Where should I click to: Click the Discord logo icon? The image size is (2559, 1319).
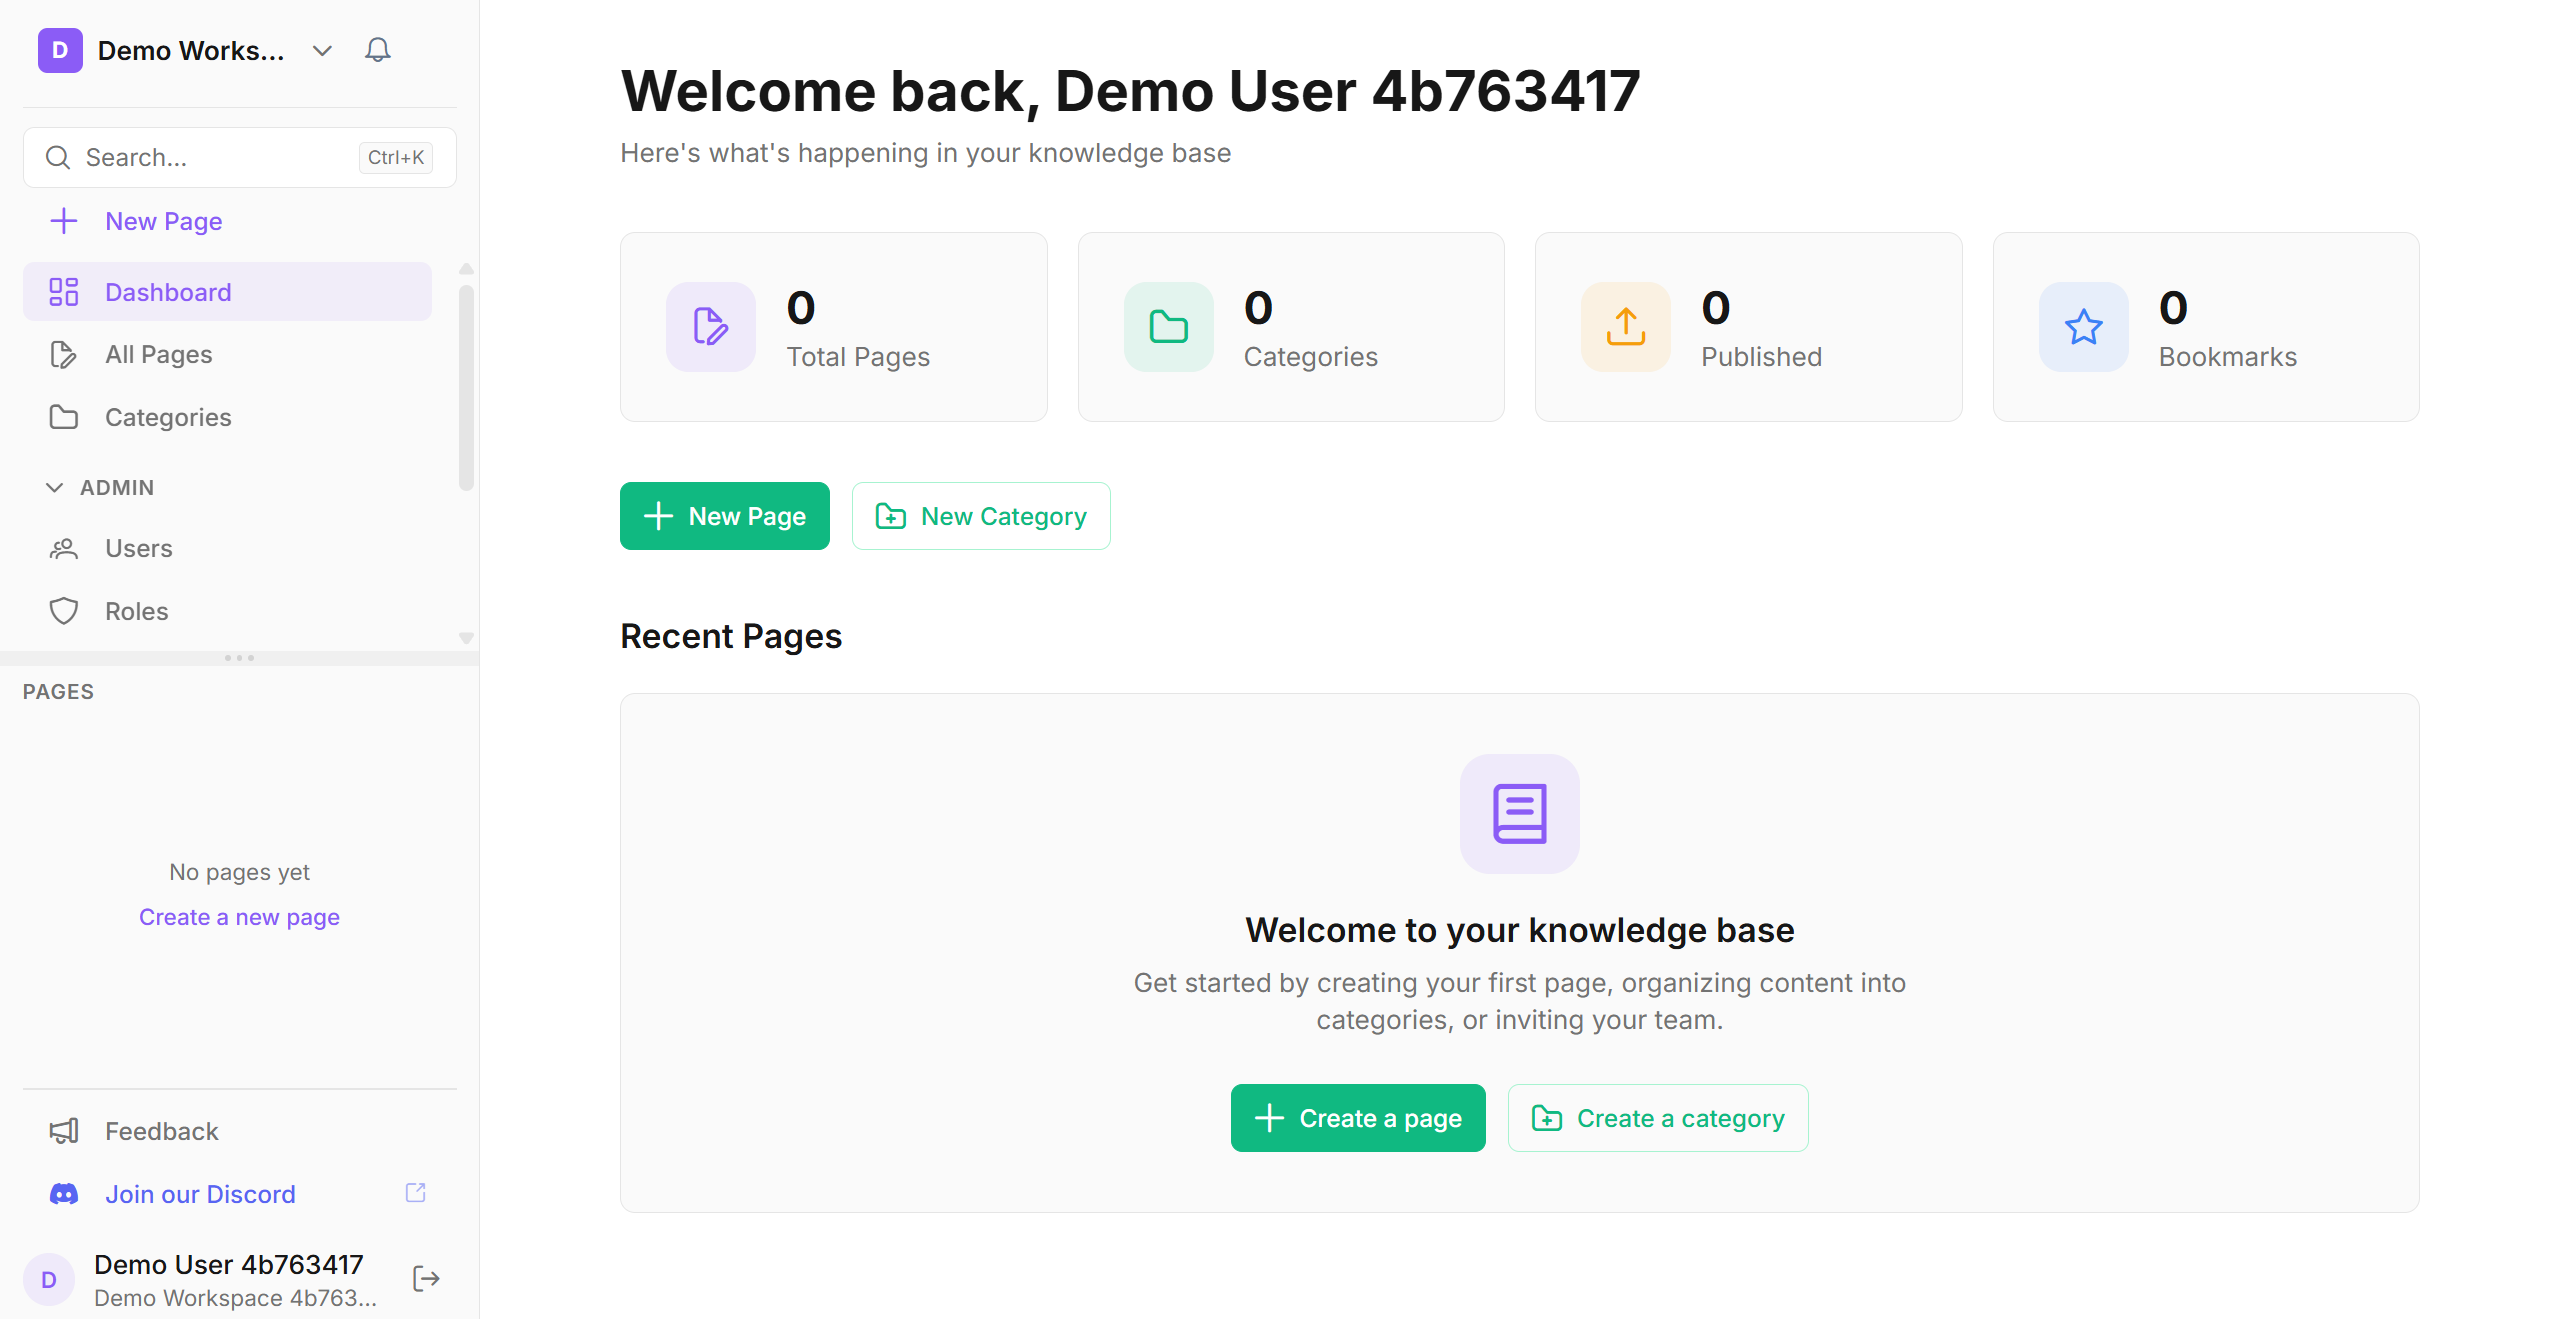pyautogui.click(x=64, y=1193)
